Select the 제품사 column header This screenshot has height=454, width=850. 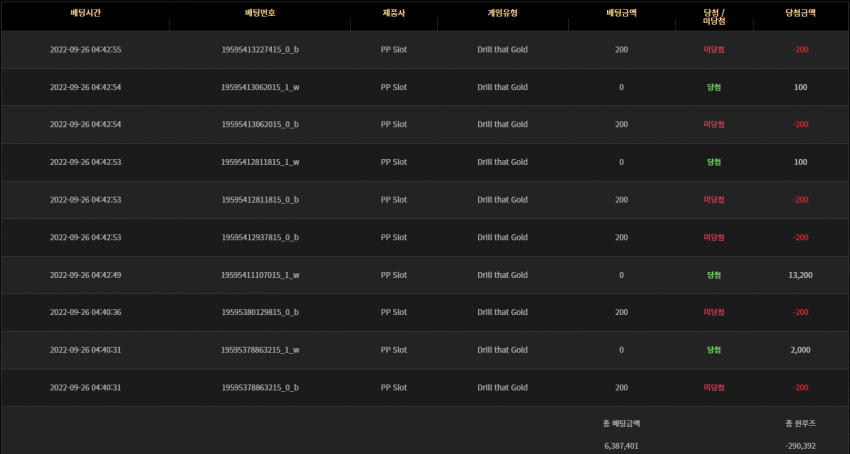tap(394, 14)
